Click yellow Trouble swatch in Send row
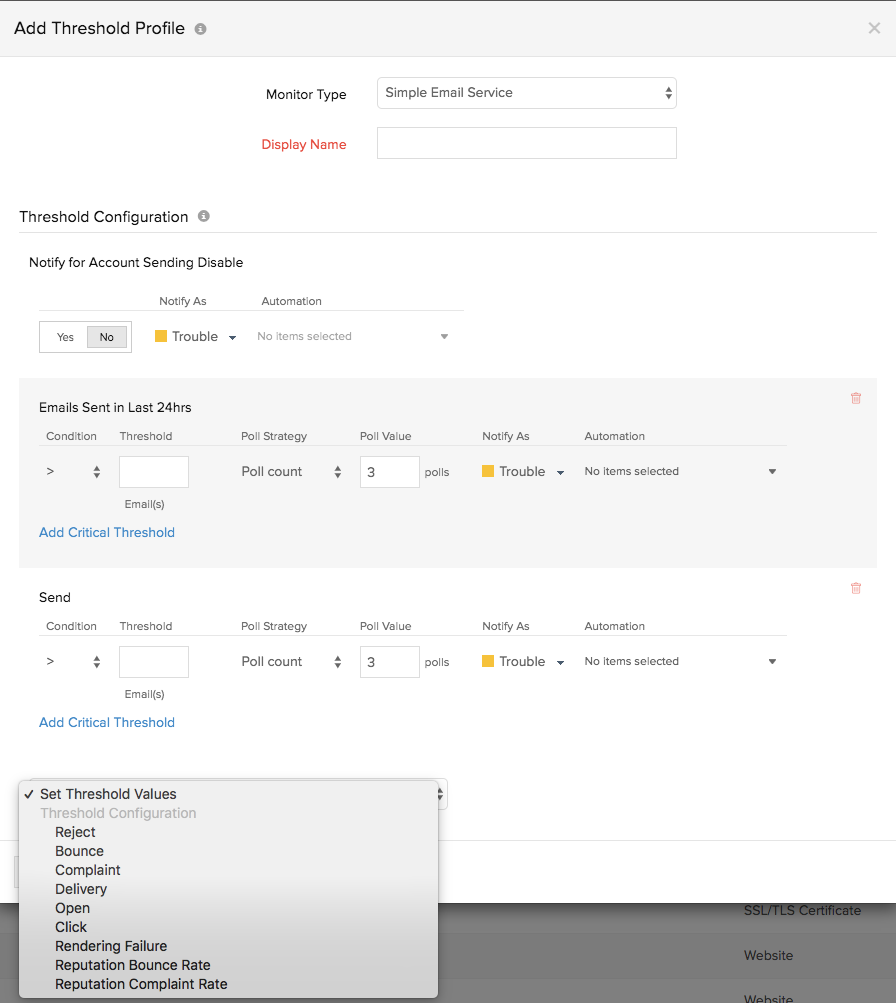The height and width of the screenshot is (1003, 896). 488,661
